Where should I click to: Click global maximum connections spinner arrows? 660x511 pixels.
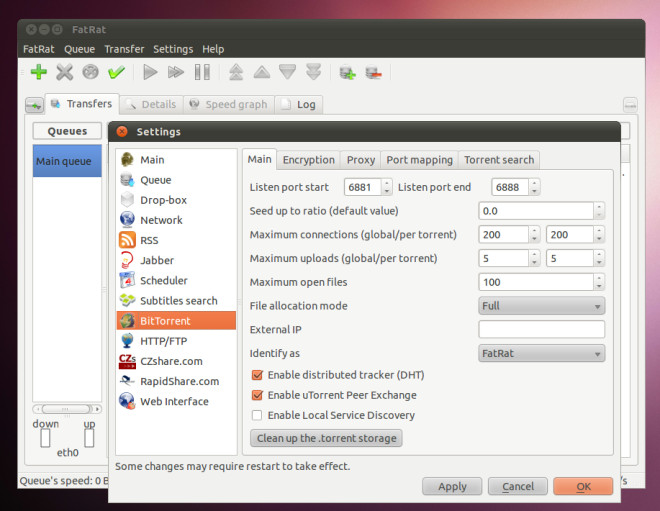[534, 234]
